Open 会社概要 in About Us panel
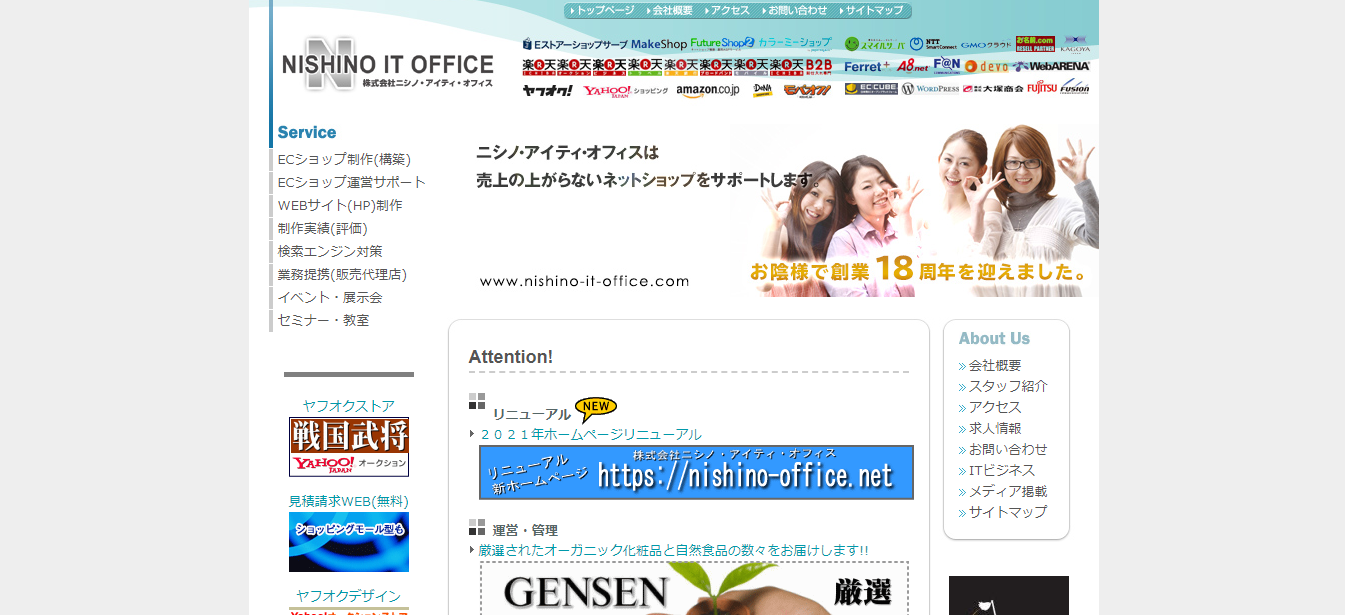1345x615 pixels. click(x=995, y=366)
